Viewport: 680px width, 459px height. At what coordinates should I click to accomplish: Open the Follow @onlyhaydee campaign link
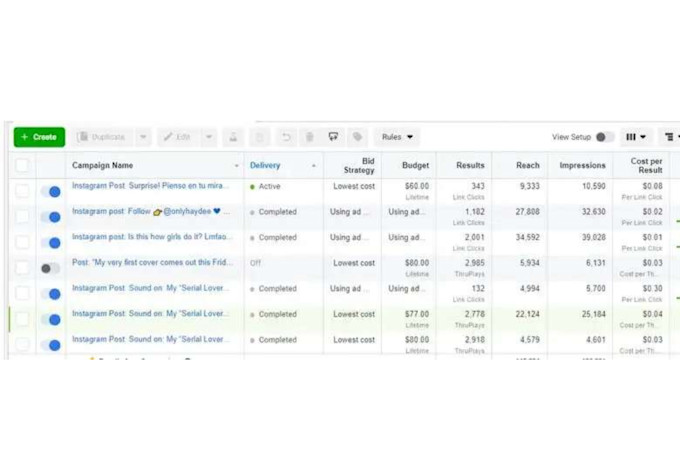click(150, 211)
